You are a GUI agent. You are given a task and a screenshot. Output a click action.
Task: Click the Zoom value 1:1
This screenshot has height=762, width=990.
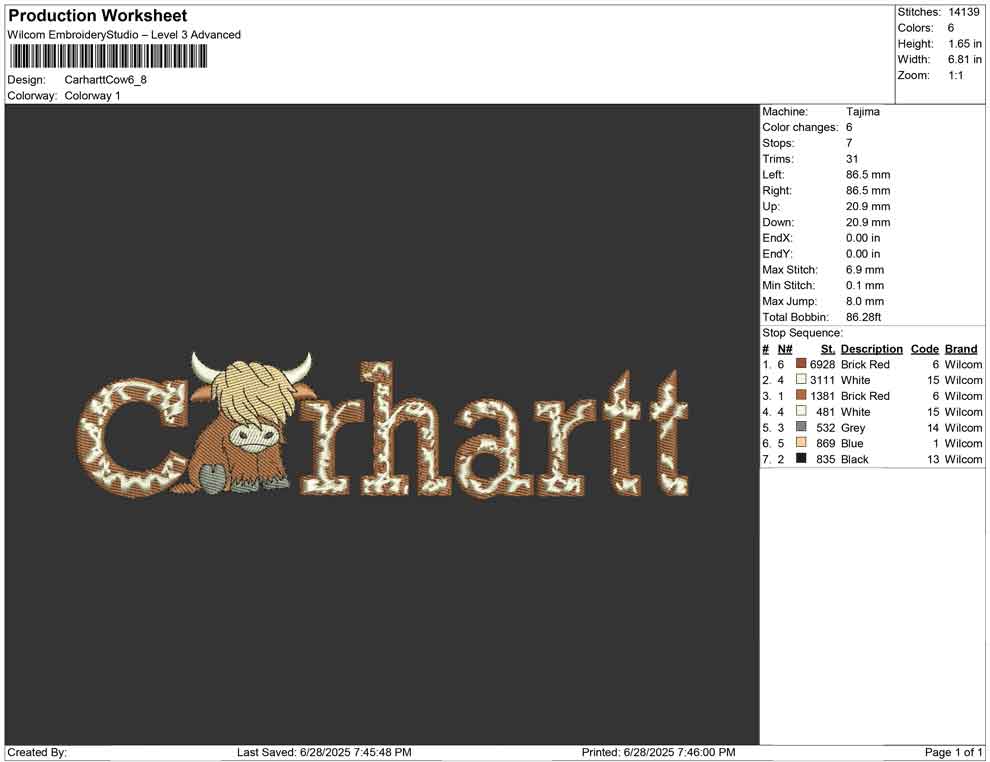pos(956,75)
